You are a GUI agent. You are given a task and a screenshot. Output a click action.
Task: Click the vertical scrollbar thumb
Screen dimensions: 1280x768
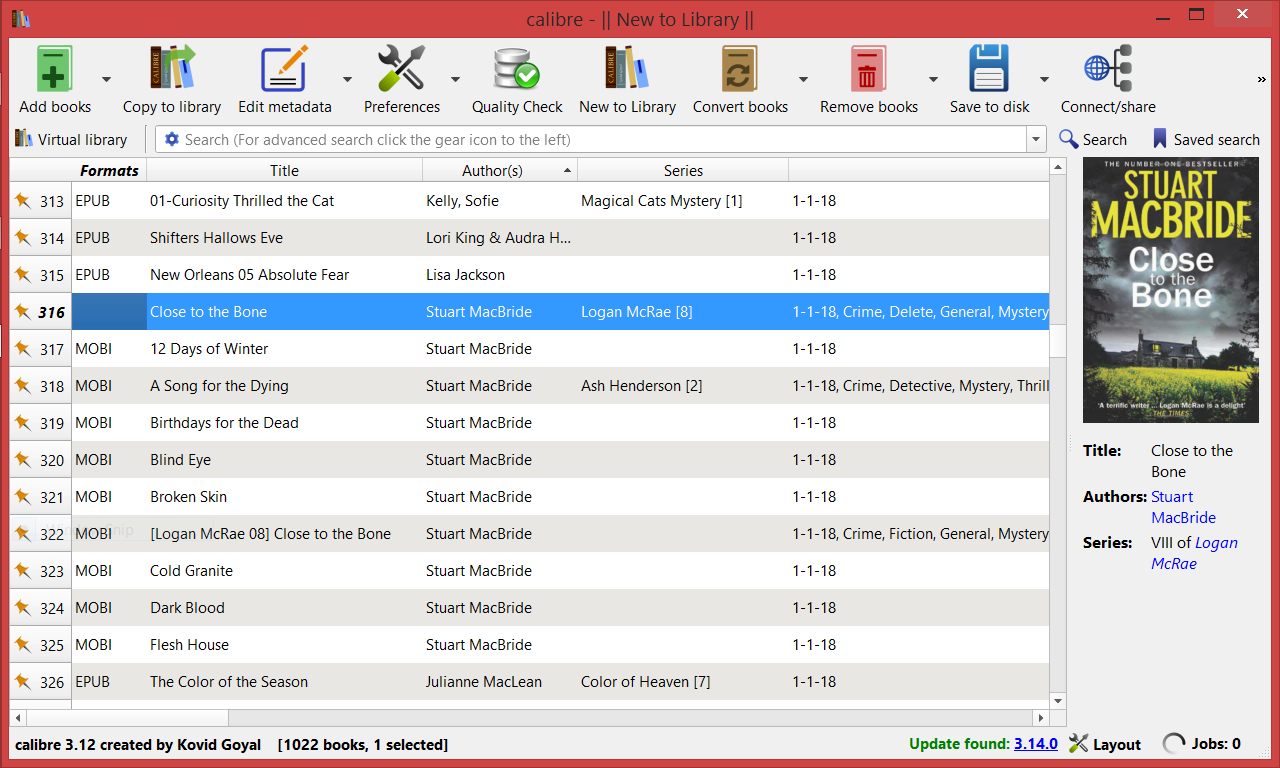click(1058, 341)
